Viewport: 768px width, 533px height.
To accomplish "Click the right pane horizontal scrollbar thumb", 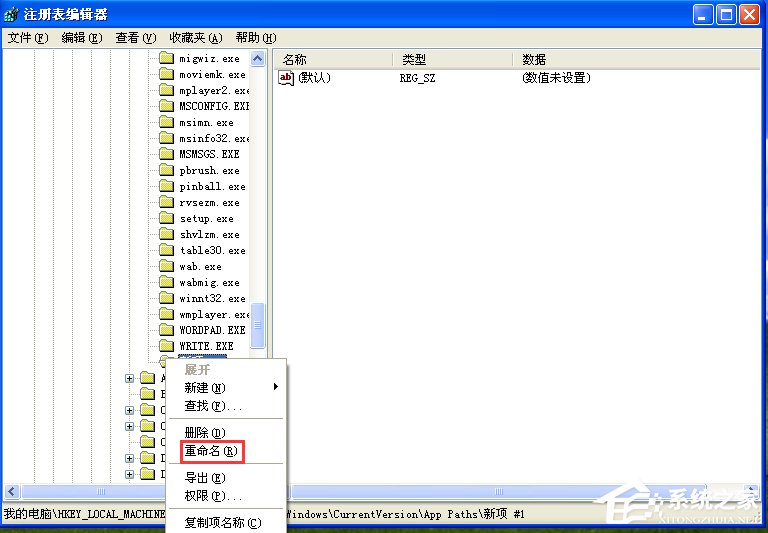I will point(498,491).
